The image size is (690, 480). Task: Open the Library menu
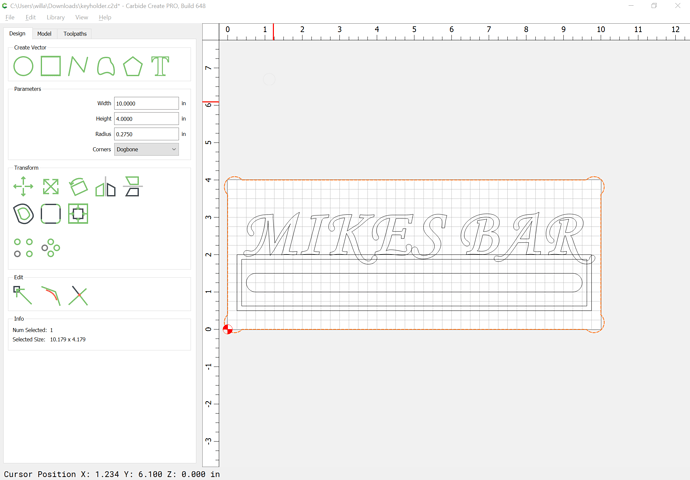pos(55,17)
